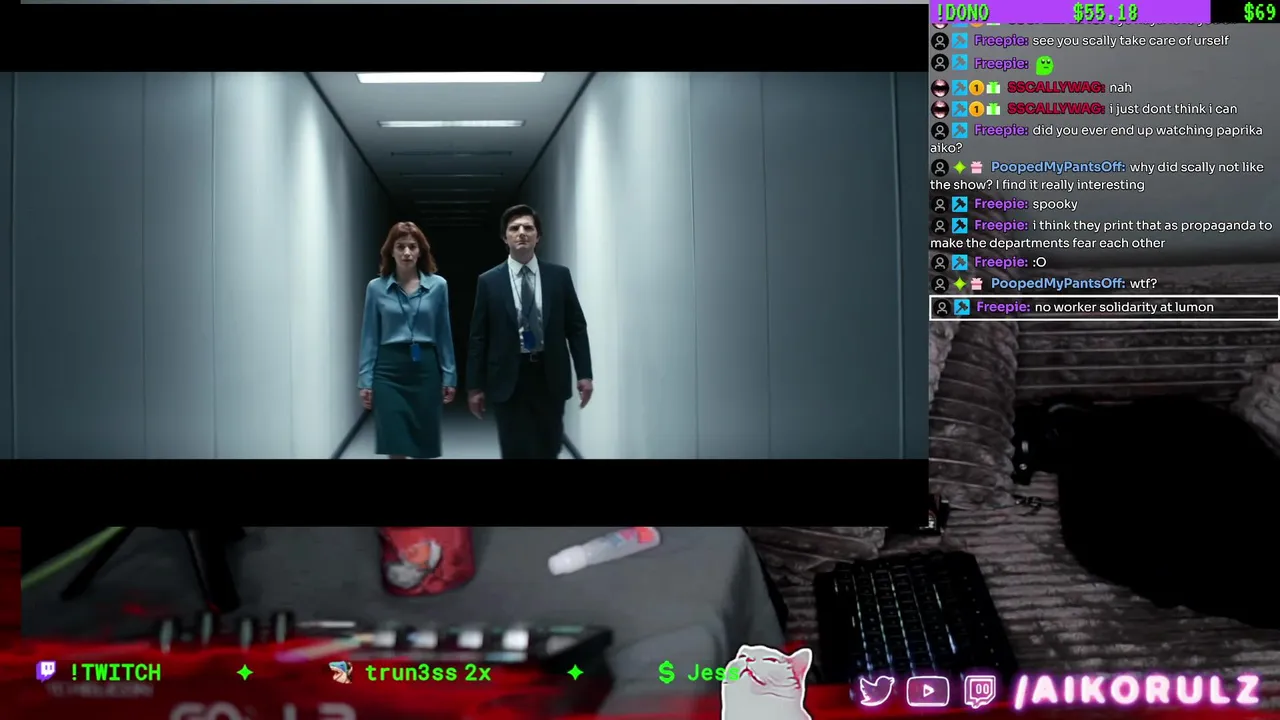The image size is (1280, 720).
Task: Click the hallway video showing two people walking
Action: 464,265
